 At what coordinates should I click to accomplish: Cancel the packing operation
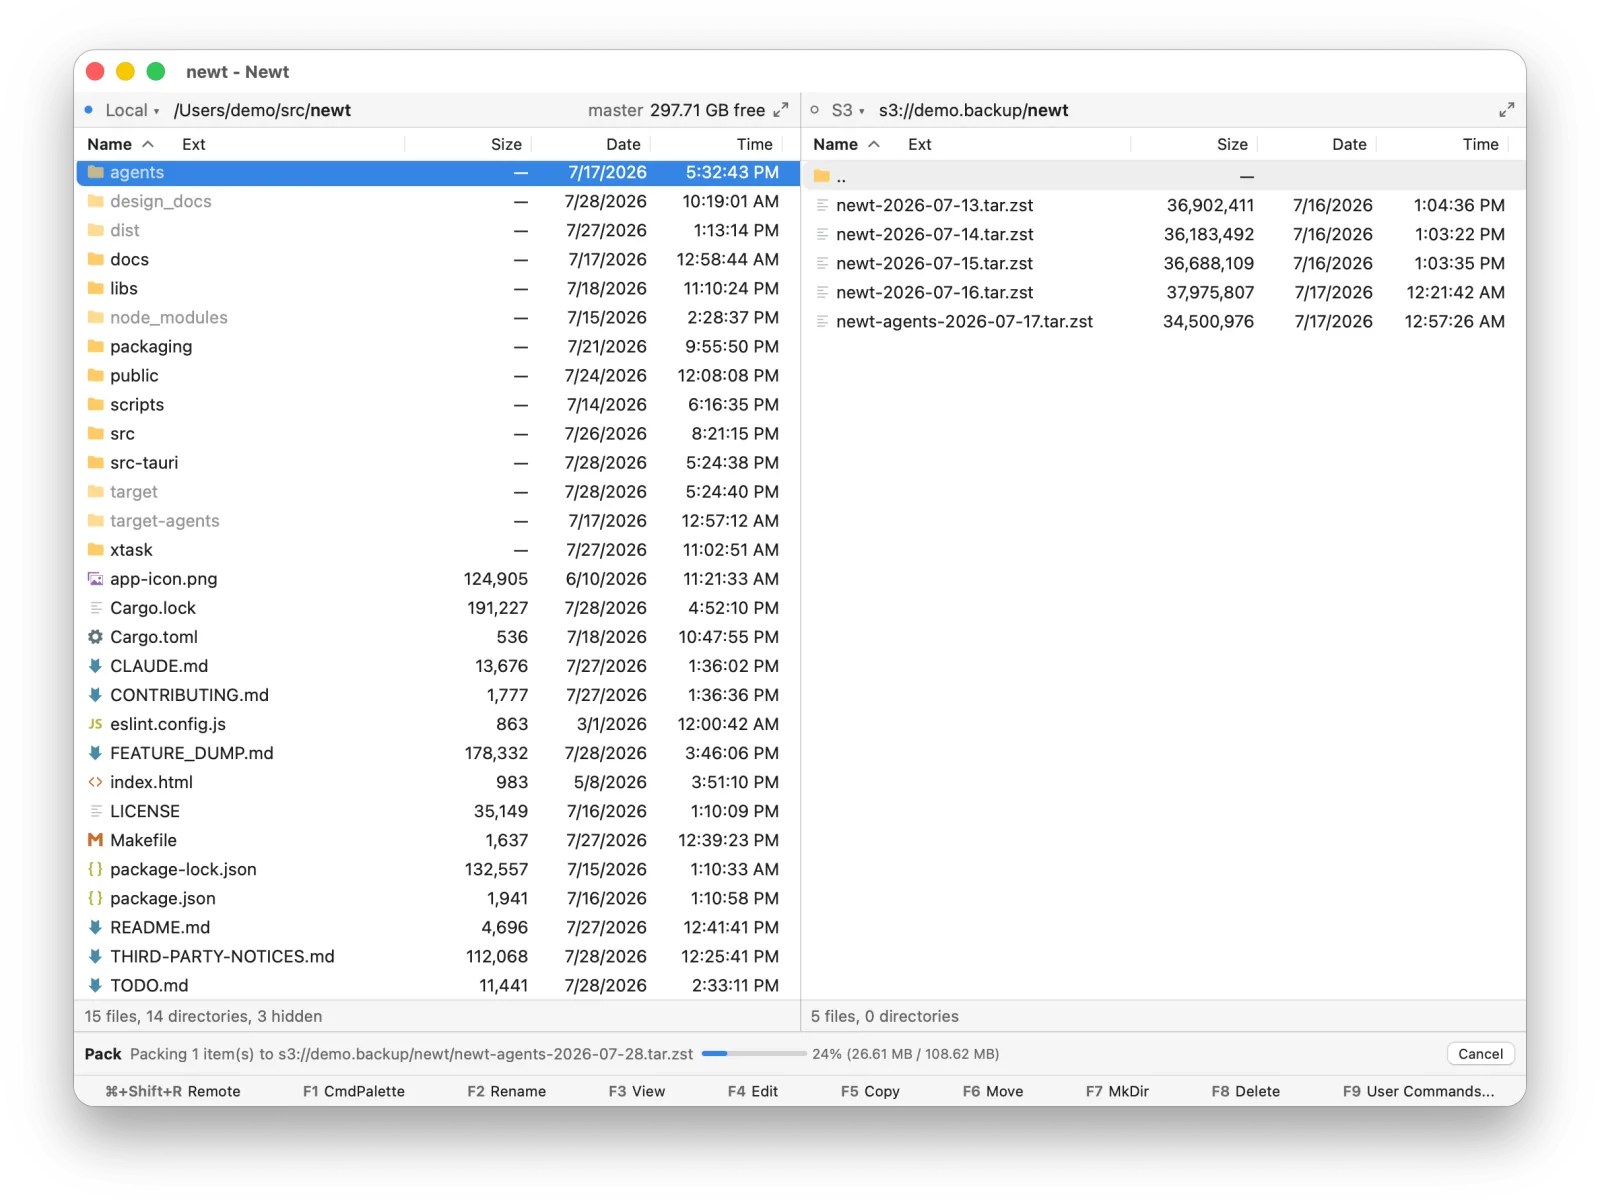(1480, 1054)
